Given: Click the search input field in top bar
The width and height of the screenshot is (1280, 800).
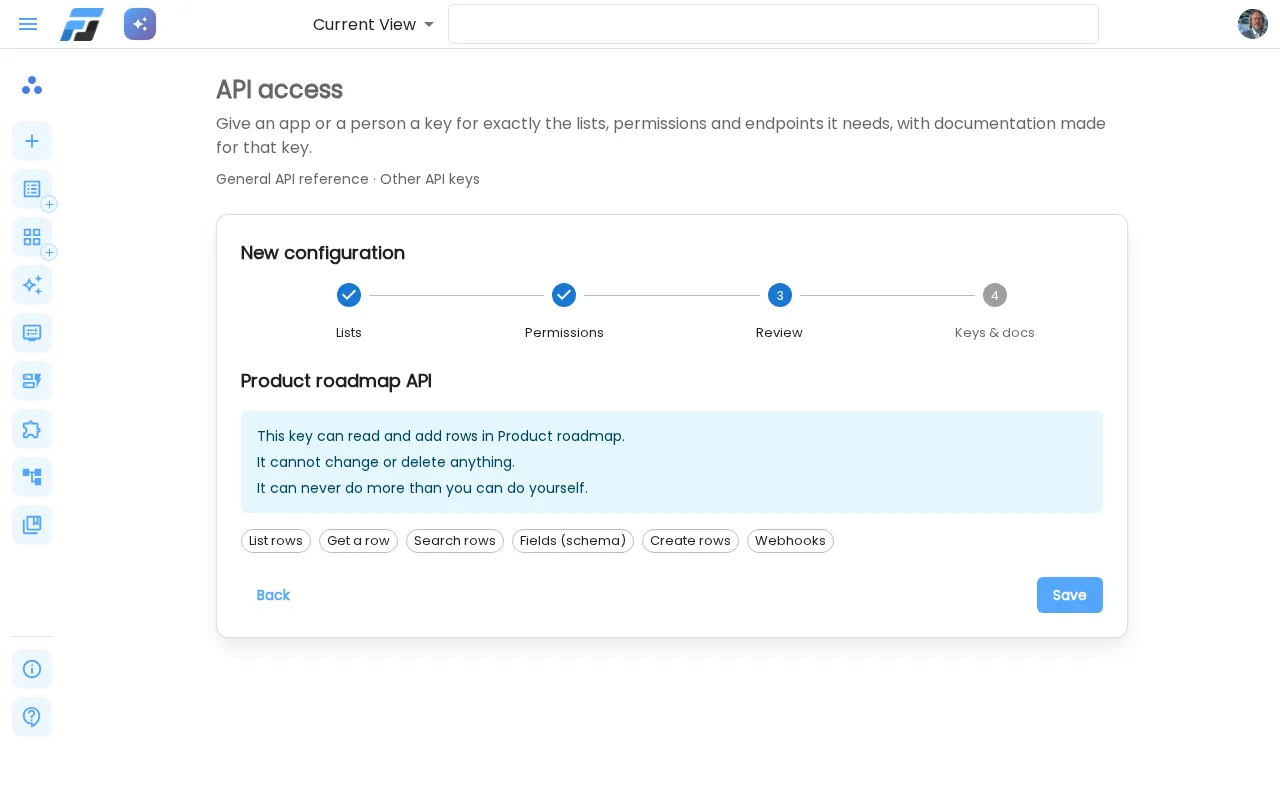Looking at the screenshot, I should point(773,24).
